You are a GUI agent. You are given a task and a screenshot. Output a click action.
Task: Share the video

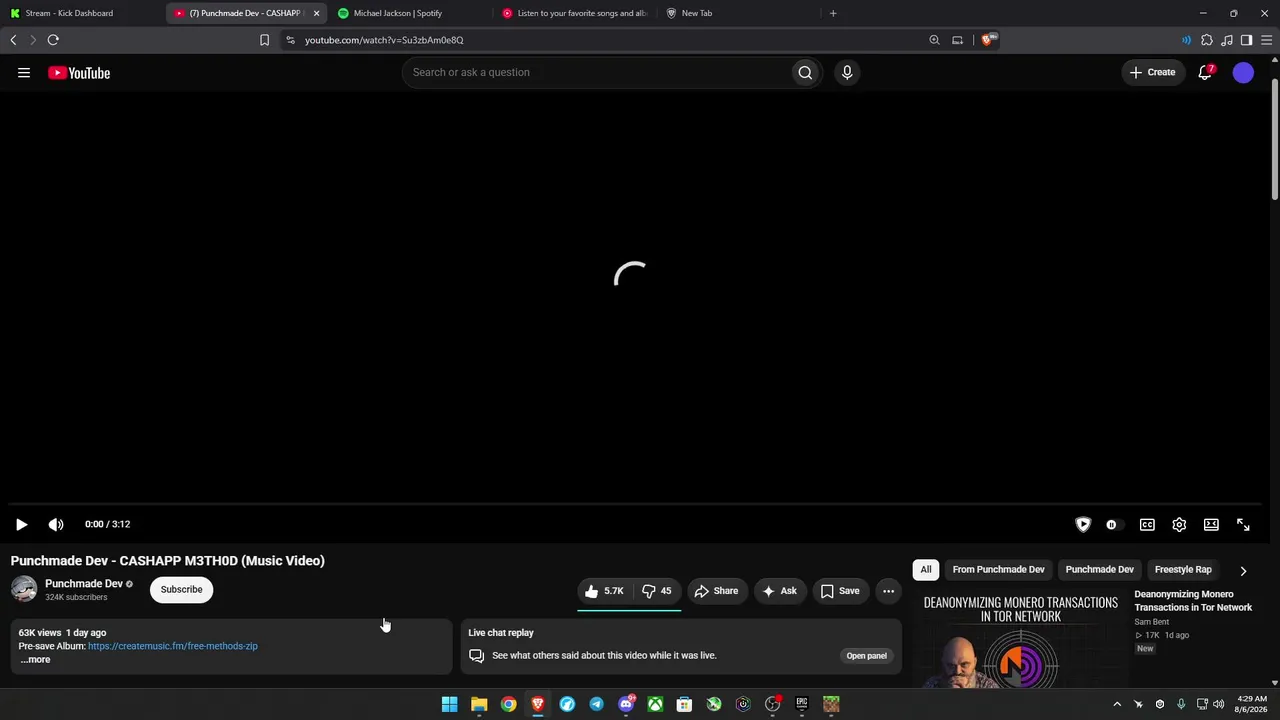click(x=717, y=591)
